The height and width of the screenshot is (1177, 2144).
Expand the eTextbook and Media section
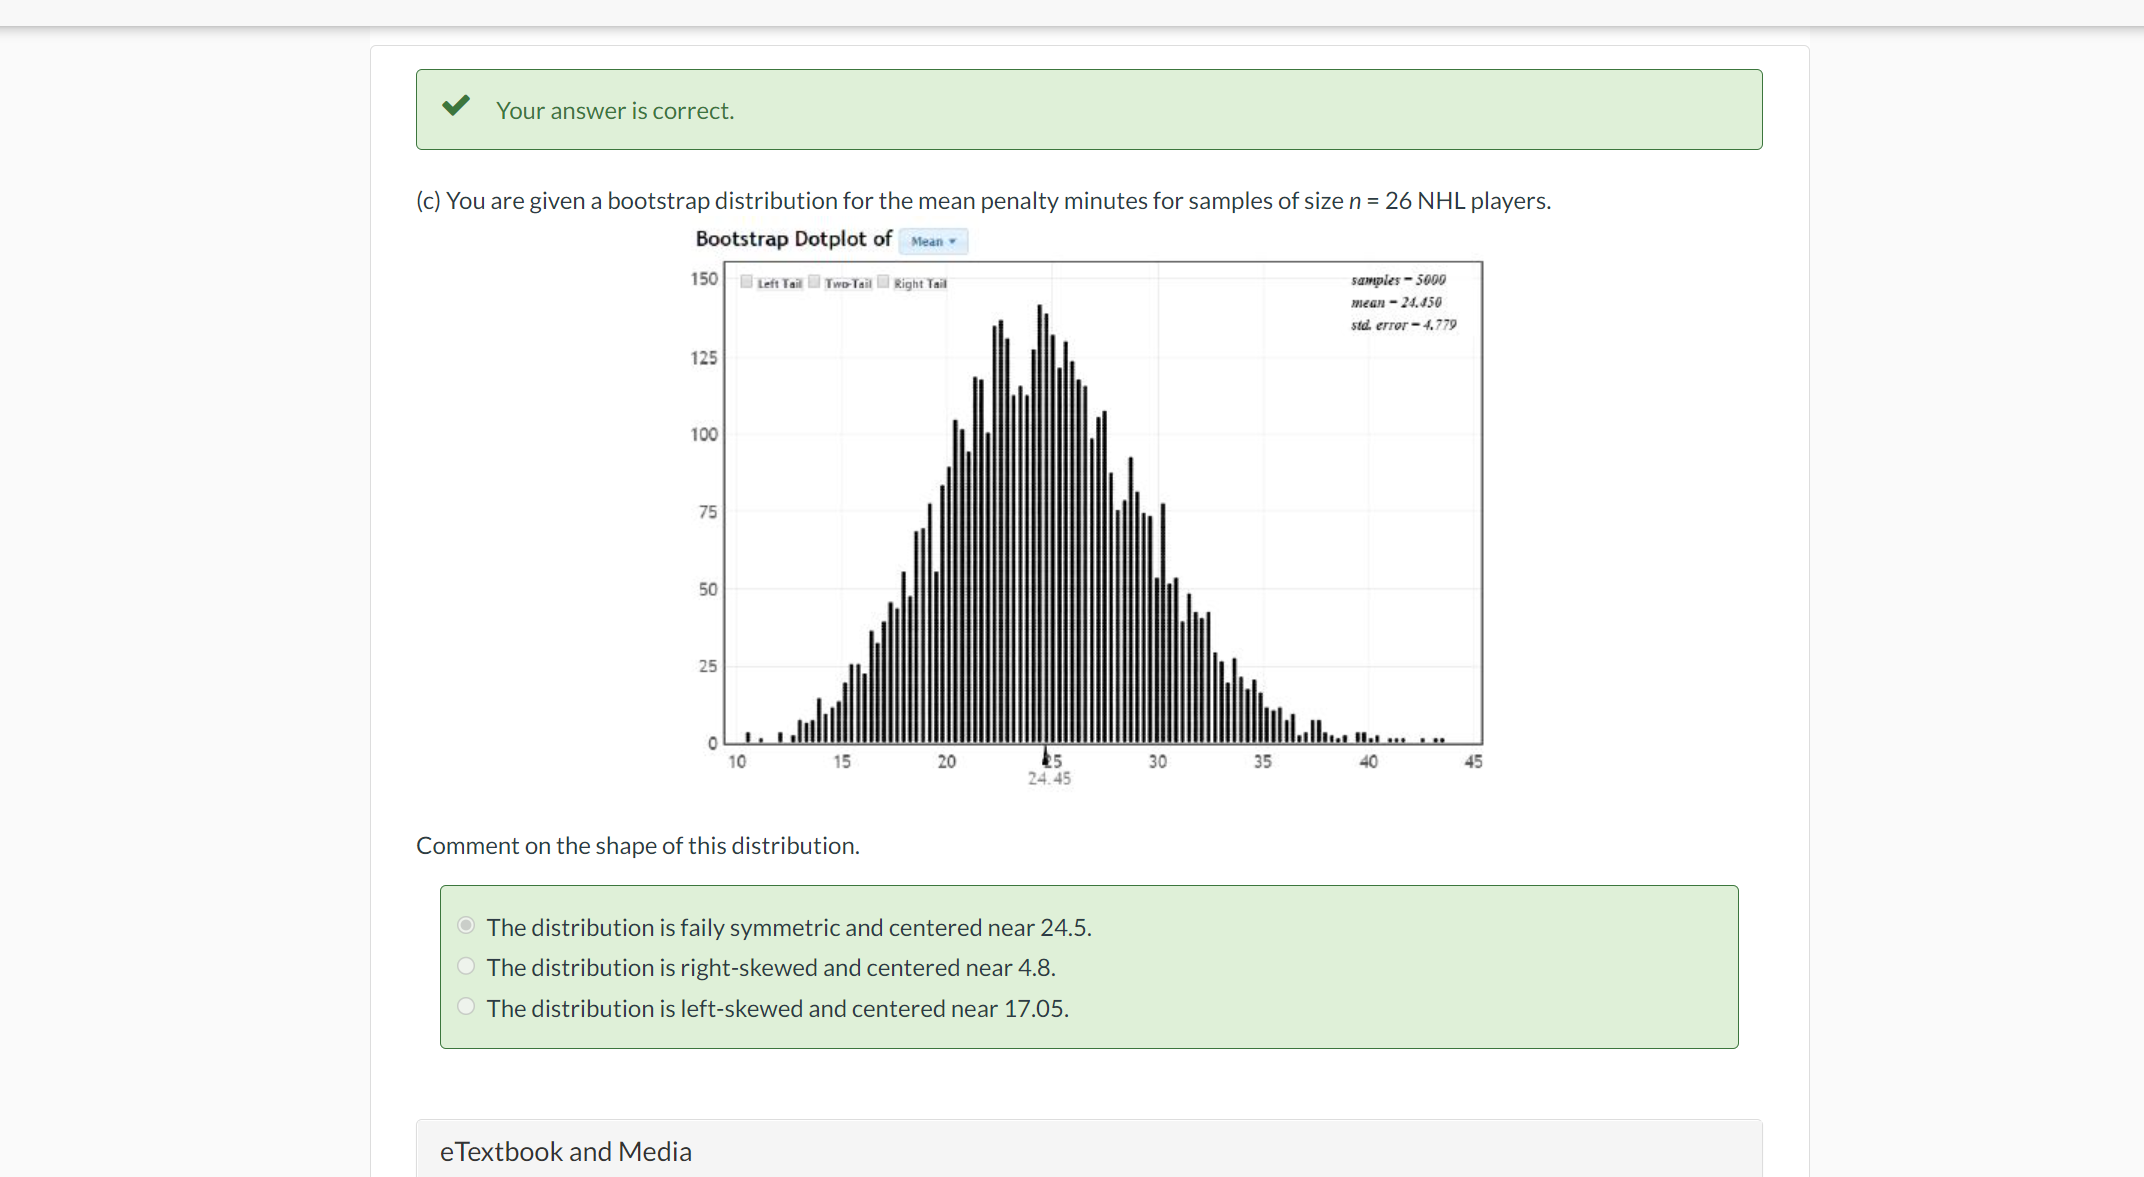coord(566,1151)
